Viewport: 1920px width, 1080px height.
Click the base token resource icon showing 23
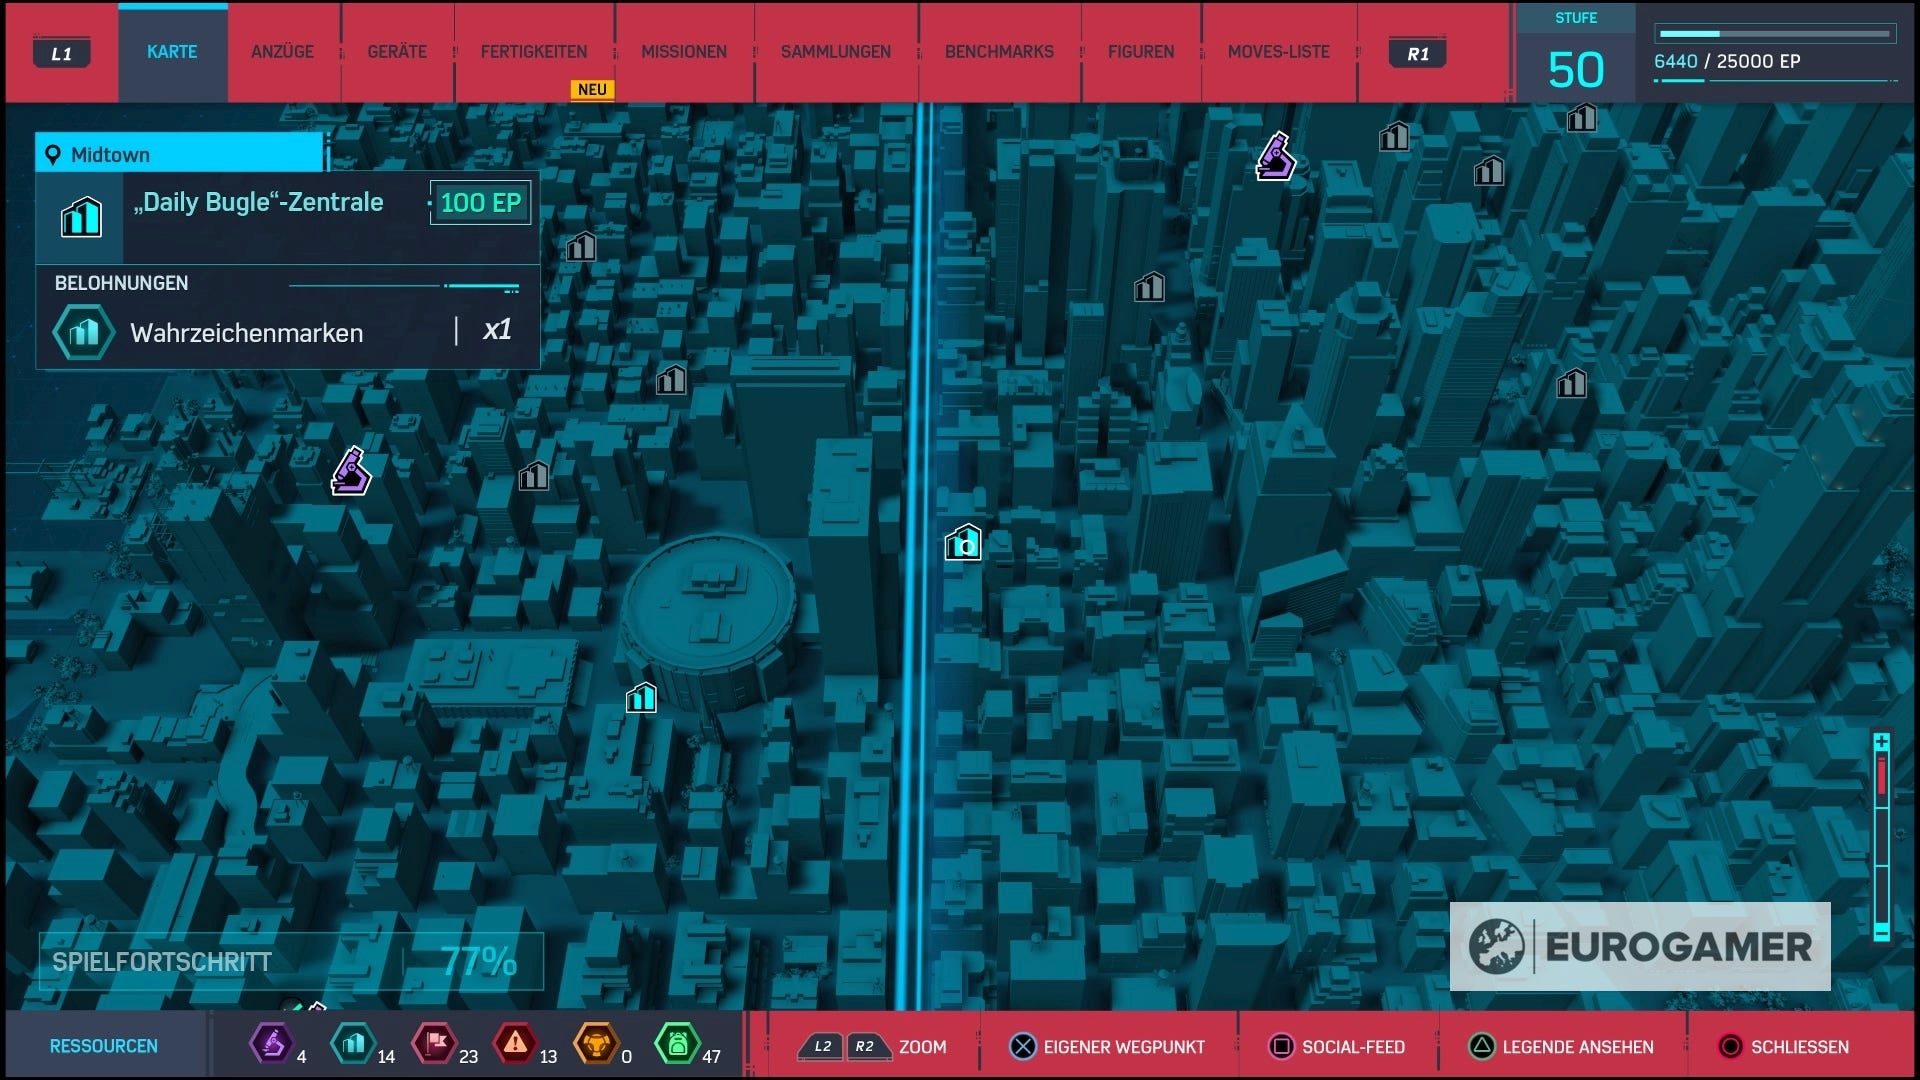434,1044
